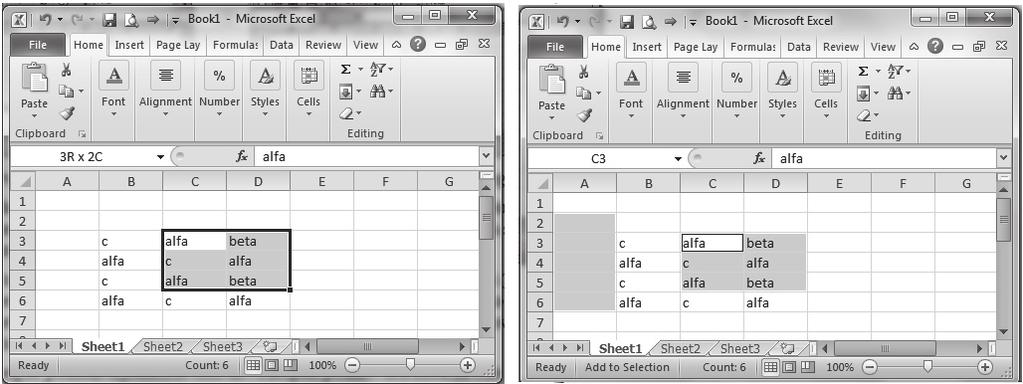
Task: Select Page Break Preview in left status bar
Action: (290, 365)
